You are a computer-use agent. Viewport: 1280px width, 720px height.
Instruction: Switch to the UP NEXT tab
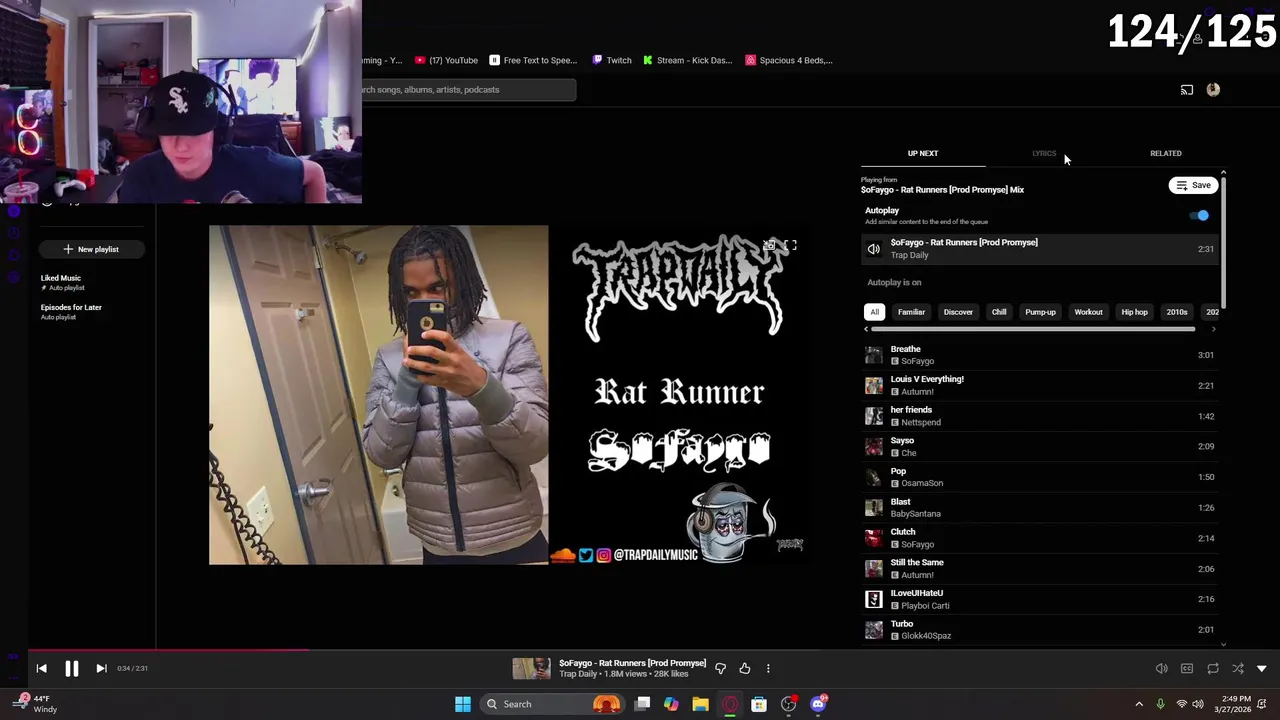pyautogui.click(x=923, y=153)
